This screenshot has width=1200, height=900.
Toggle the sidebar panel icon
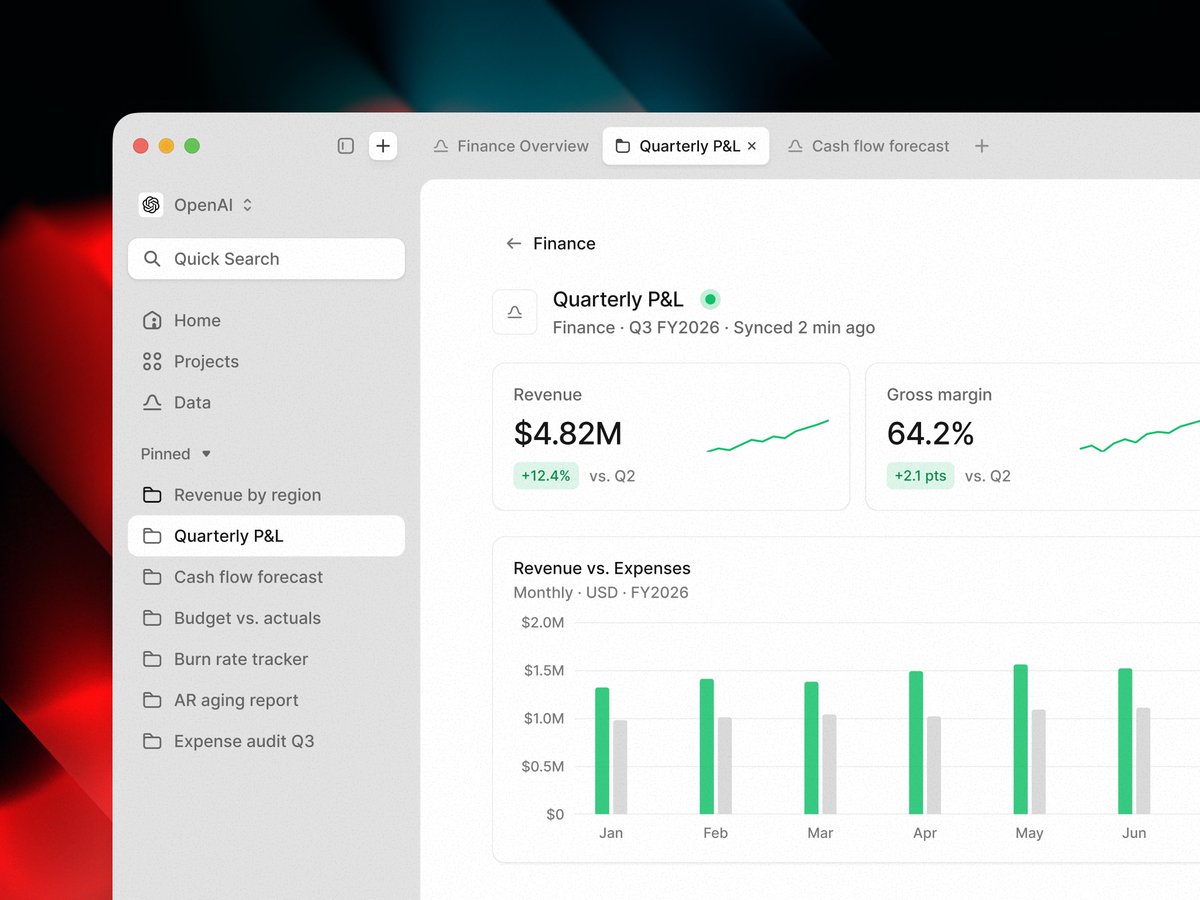(346, 146)
